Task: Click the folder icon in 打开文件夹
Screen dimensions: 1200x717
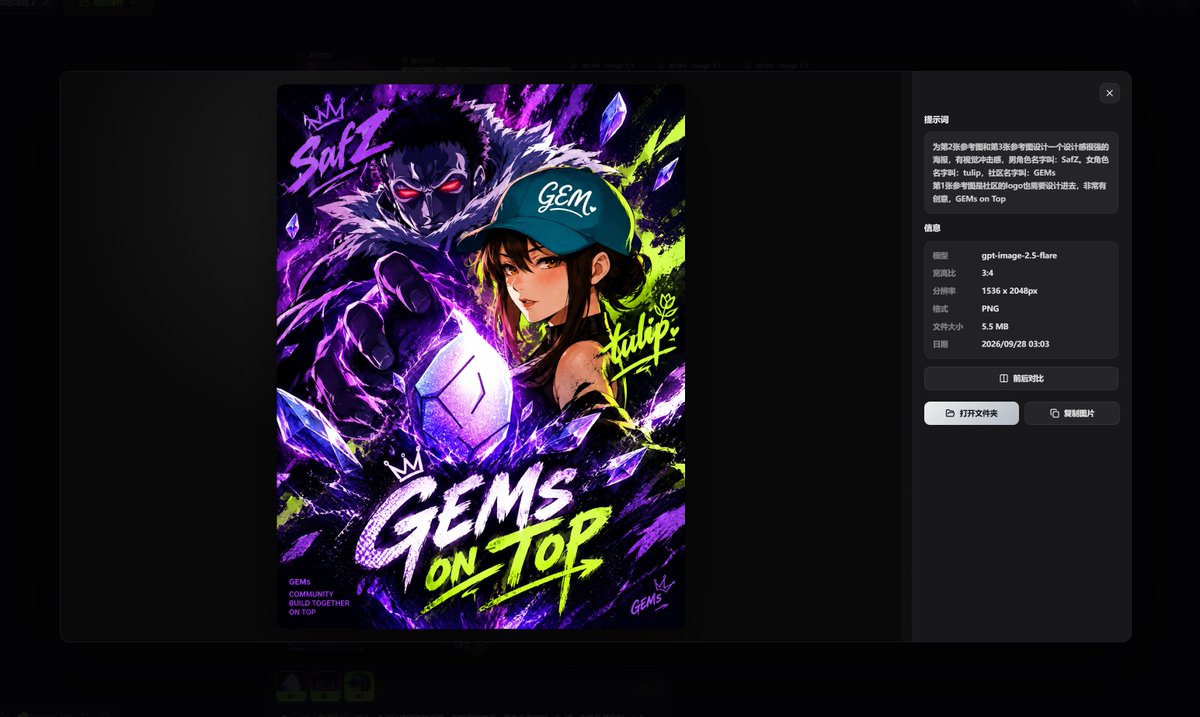Action: 950,413
